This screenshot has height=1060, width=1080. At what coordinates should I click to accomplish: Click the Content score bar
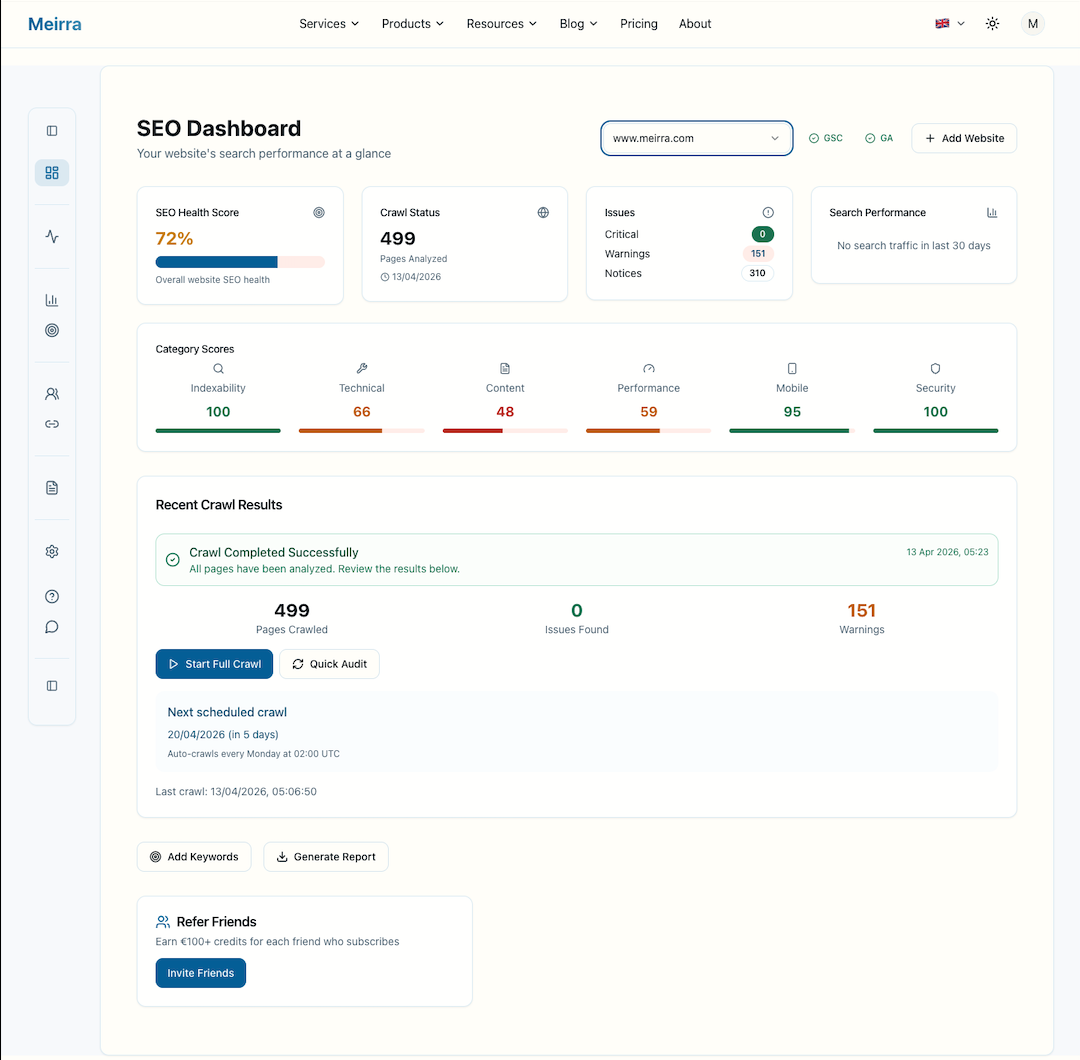pyautogui.click(x=505, y=430)
